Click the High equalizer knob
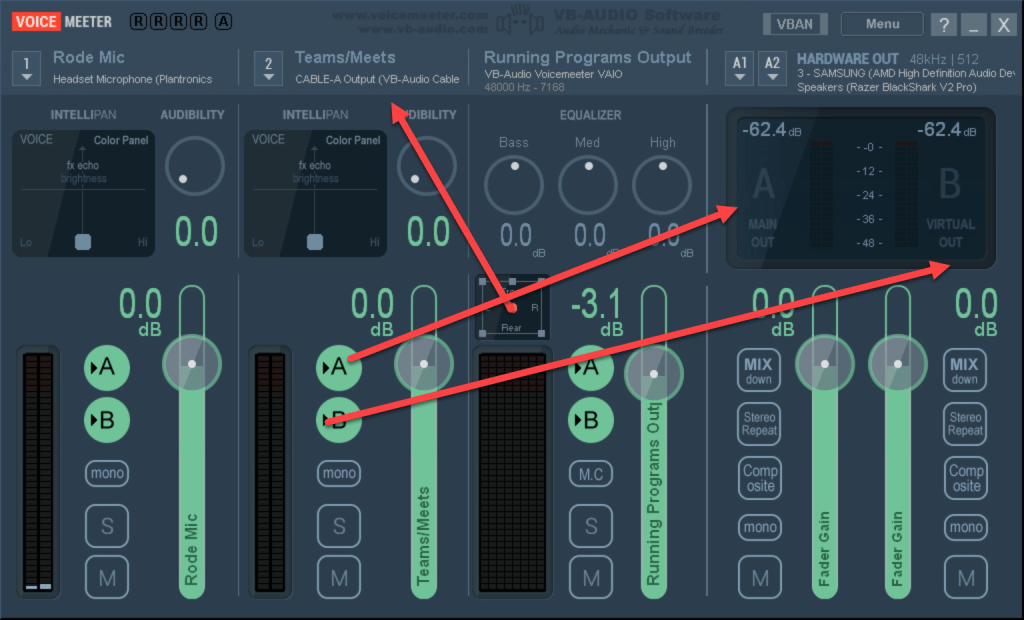 point(662,185)
